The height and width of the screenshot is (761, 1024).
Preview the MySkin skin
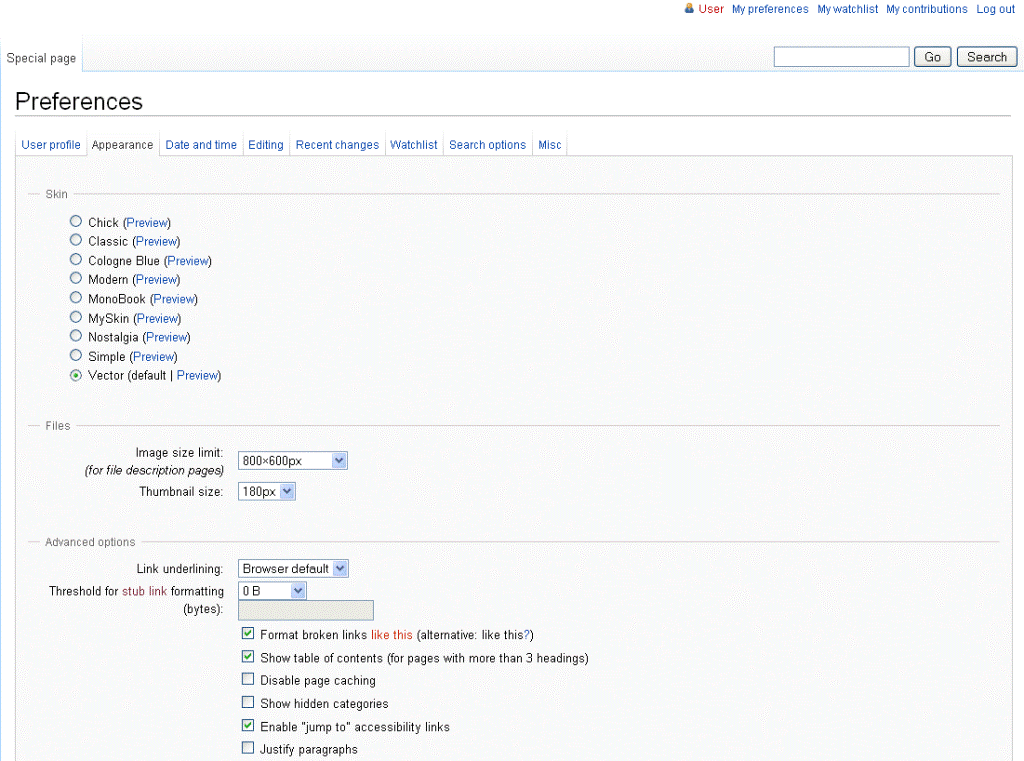coord(157,318)
